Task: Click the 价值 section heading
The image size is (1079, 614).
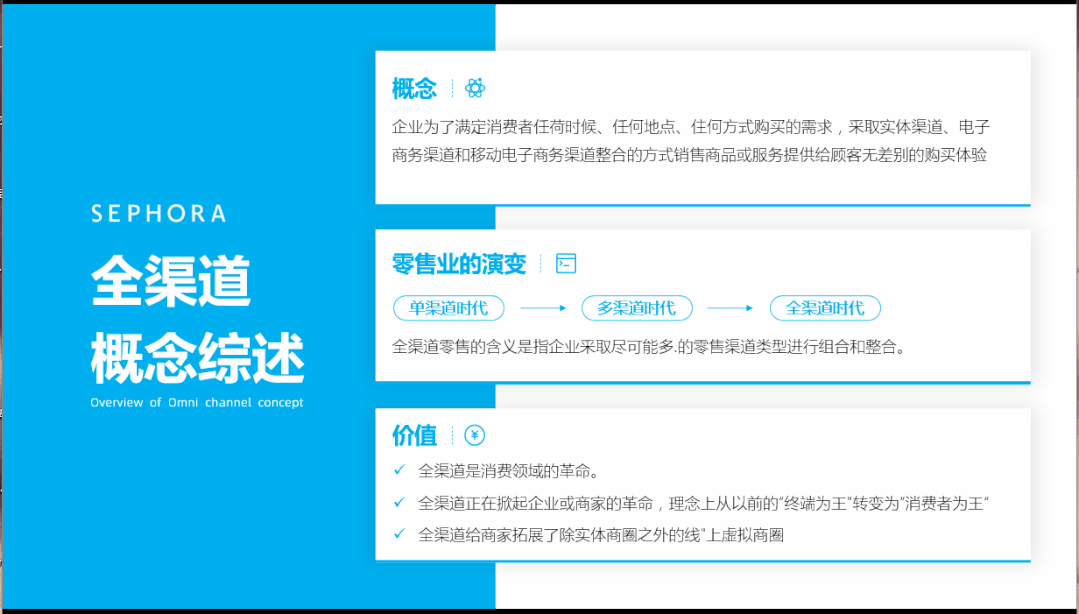Action: click(414, 435)
